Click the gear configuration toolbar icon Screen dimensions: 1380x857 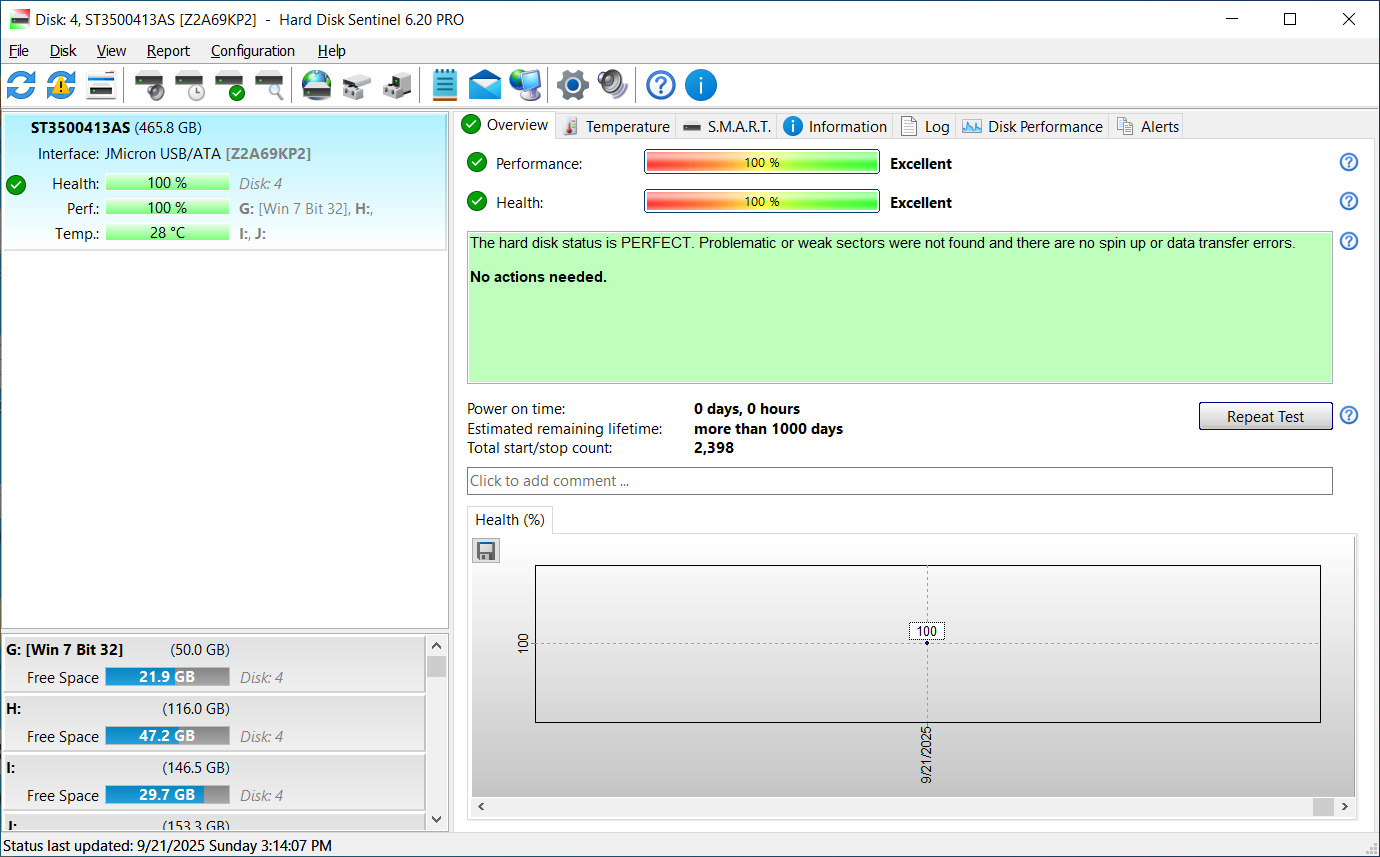[x=572, y=85]
